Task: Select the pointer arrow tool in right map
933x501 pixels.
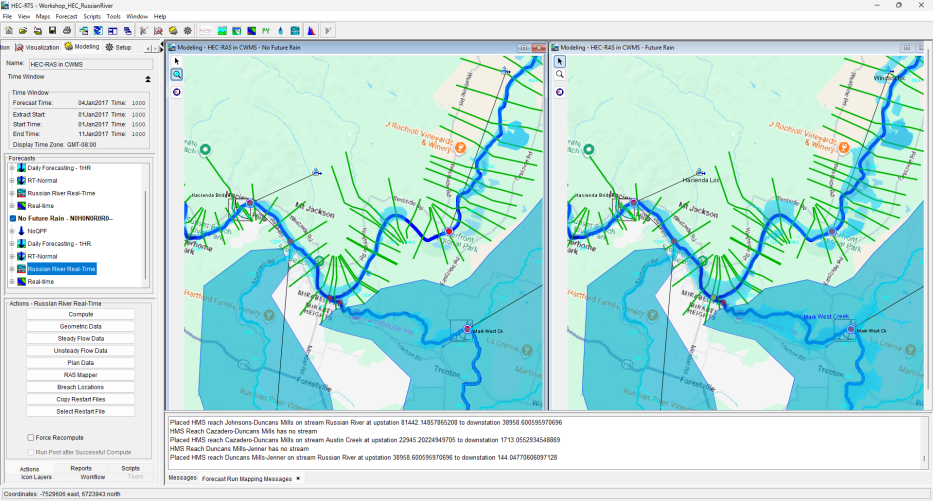Action: (x=559, y=61)
